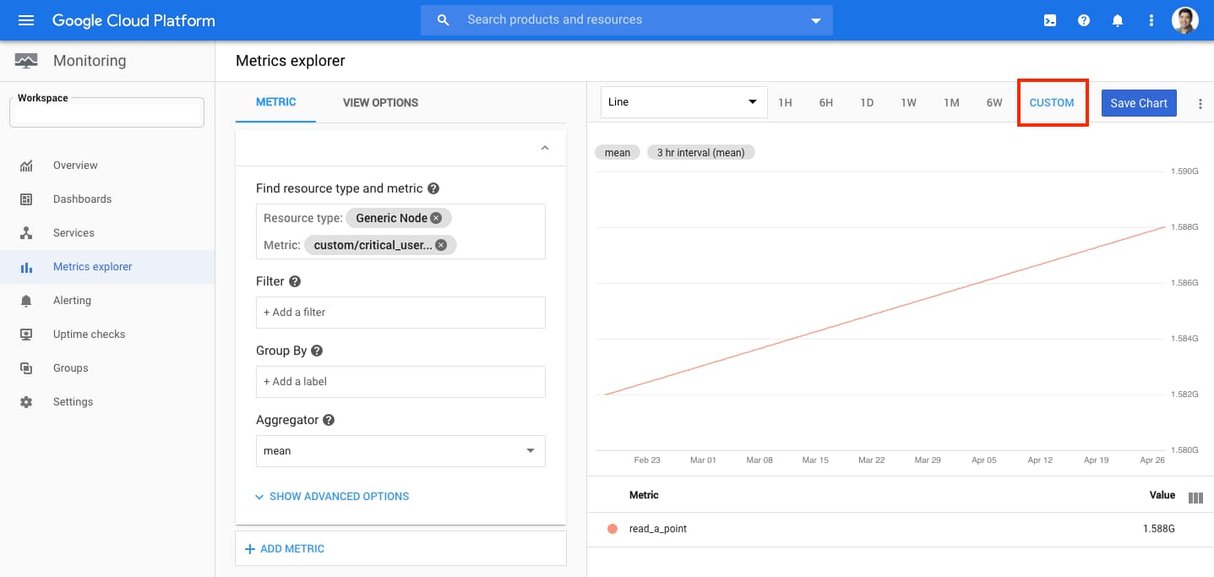Go to Dashboards page
This screenshot has width=1214, height=577.
[x=82, y=200]
